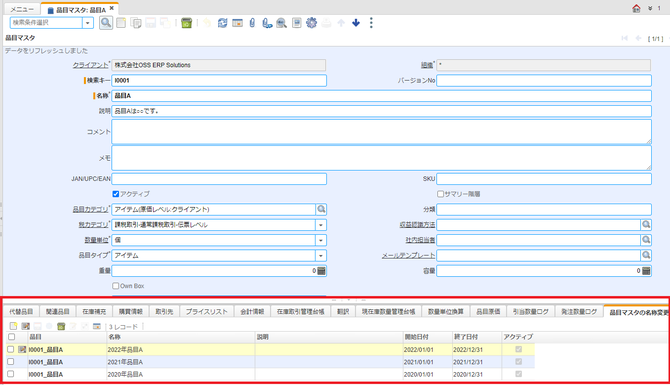Toggle アクティブ checkbox in 2021/01/01 row

(519, 362)
